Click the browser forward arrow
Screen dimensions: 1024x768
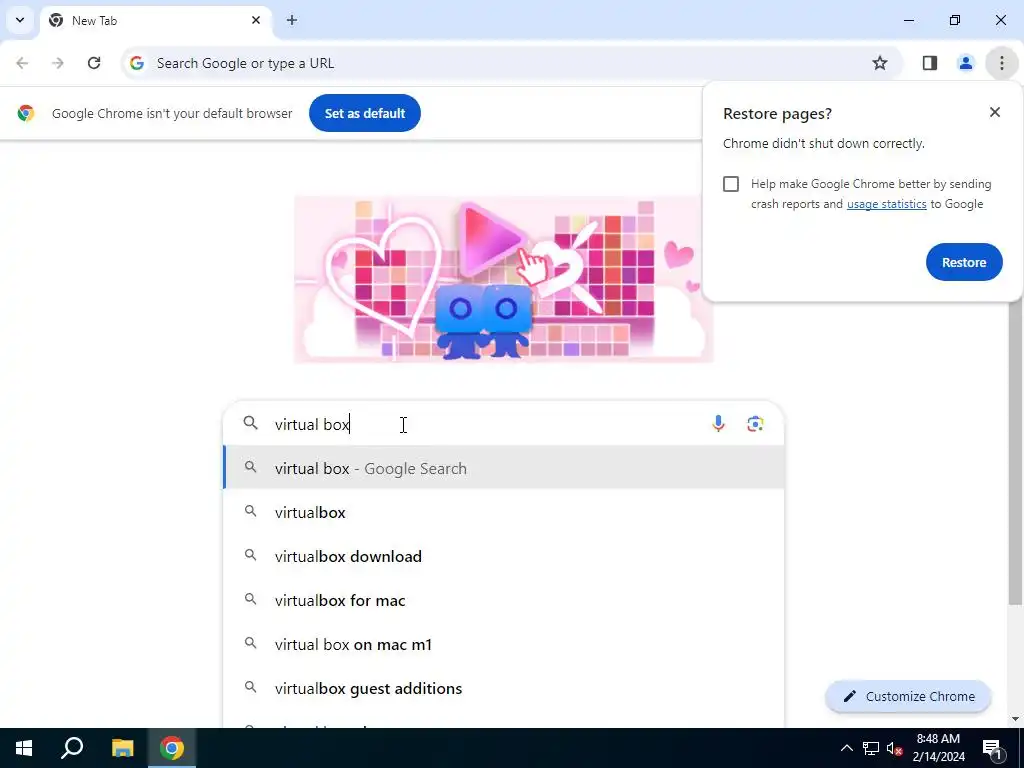point(58,63)
